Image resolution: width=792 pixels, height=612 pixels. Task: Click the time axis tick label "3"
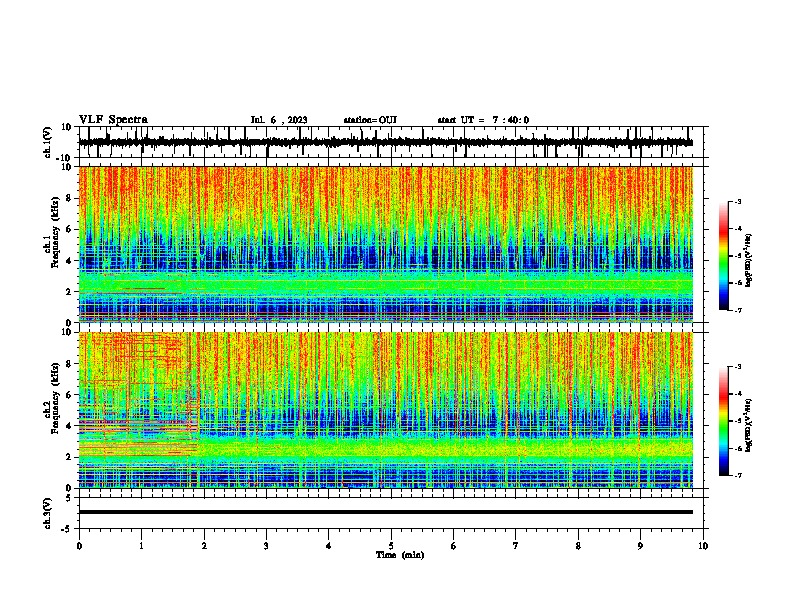pyautogui.click(x=266, y=546)
